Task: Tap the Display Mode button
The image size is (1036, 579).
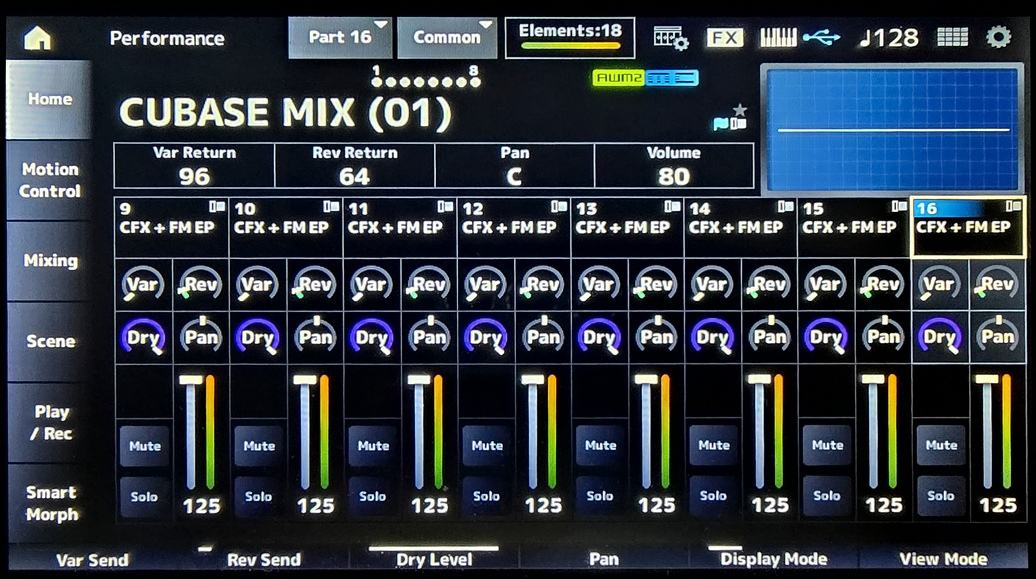Action: (x=774, y=559)
